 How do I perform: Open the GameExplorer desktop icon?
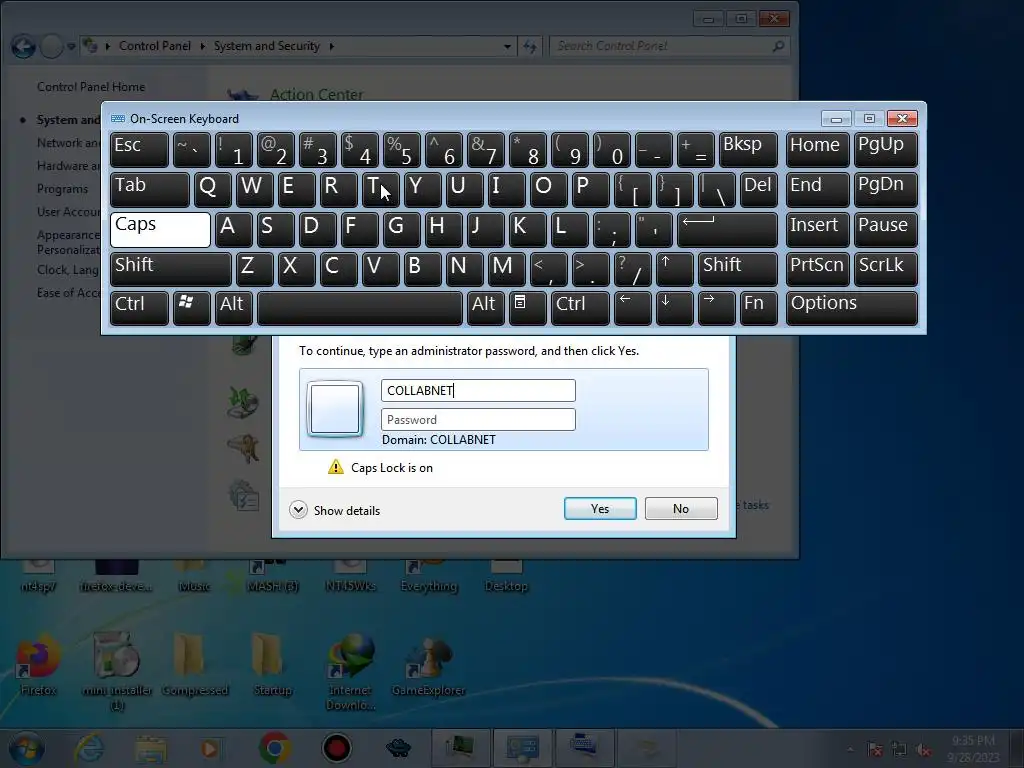(428, 666)
